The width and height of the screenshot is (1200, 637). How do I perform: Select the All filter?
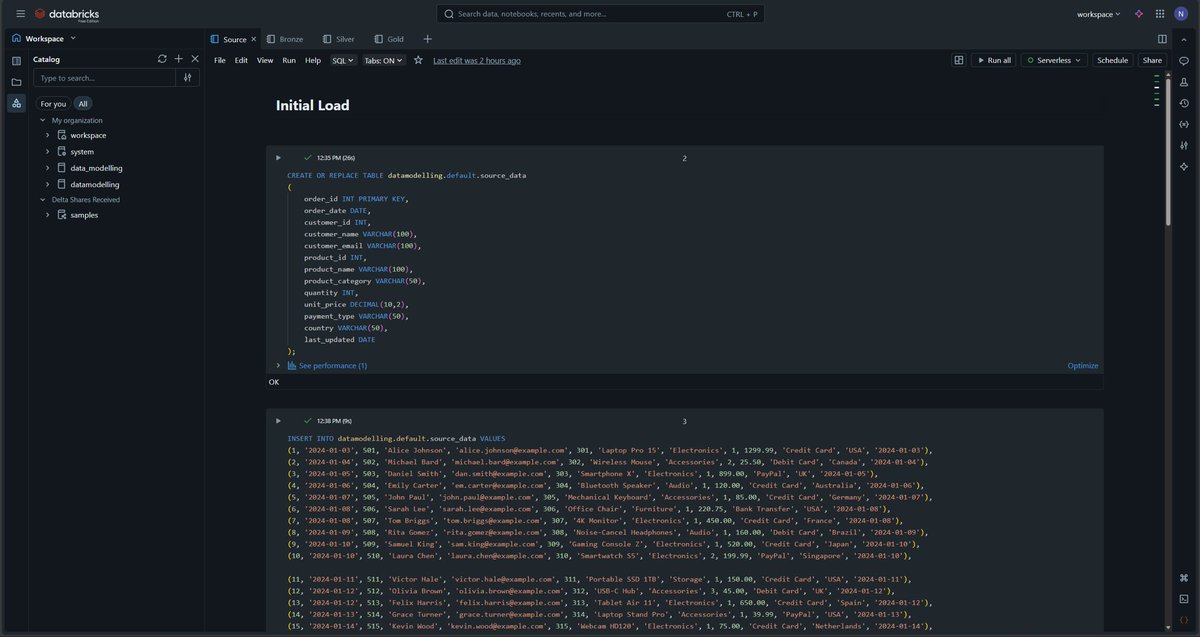coord(83,103)
